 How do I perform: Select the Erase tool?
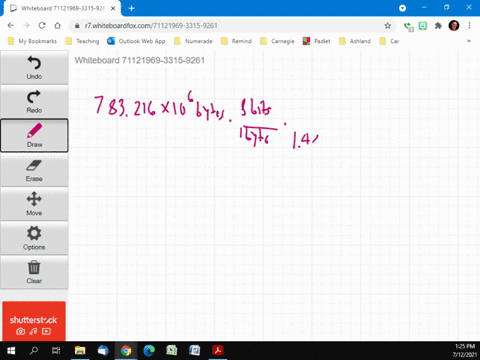click(34, 170)
